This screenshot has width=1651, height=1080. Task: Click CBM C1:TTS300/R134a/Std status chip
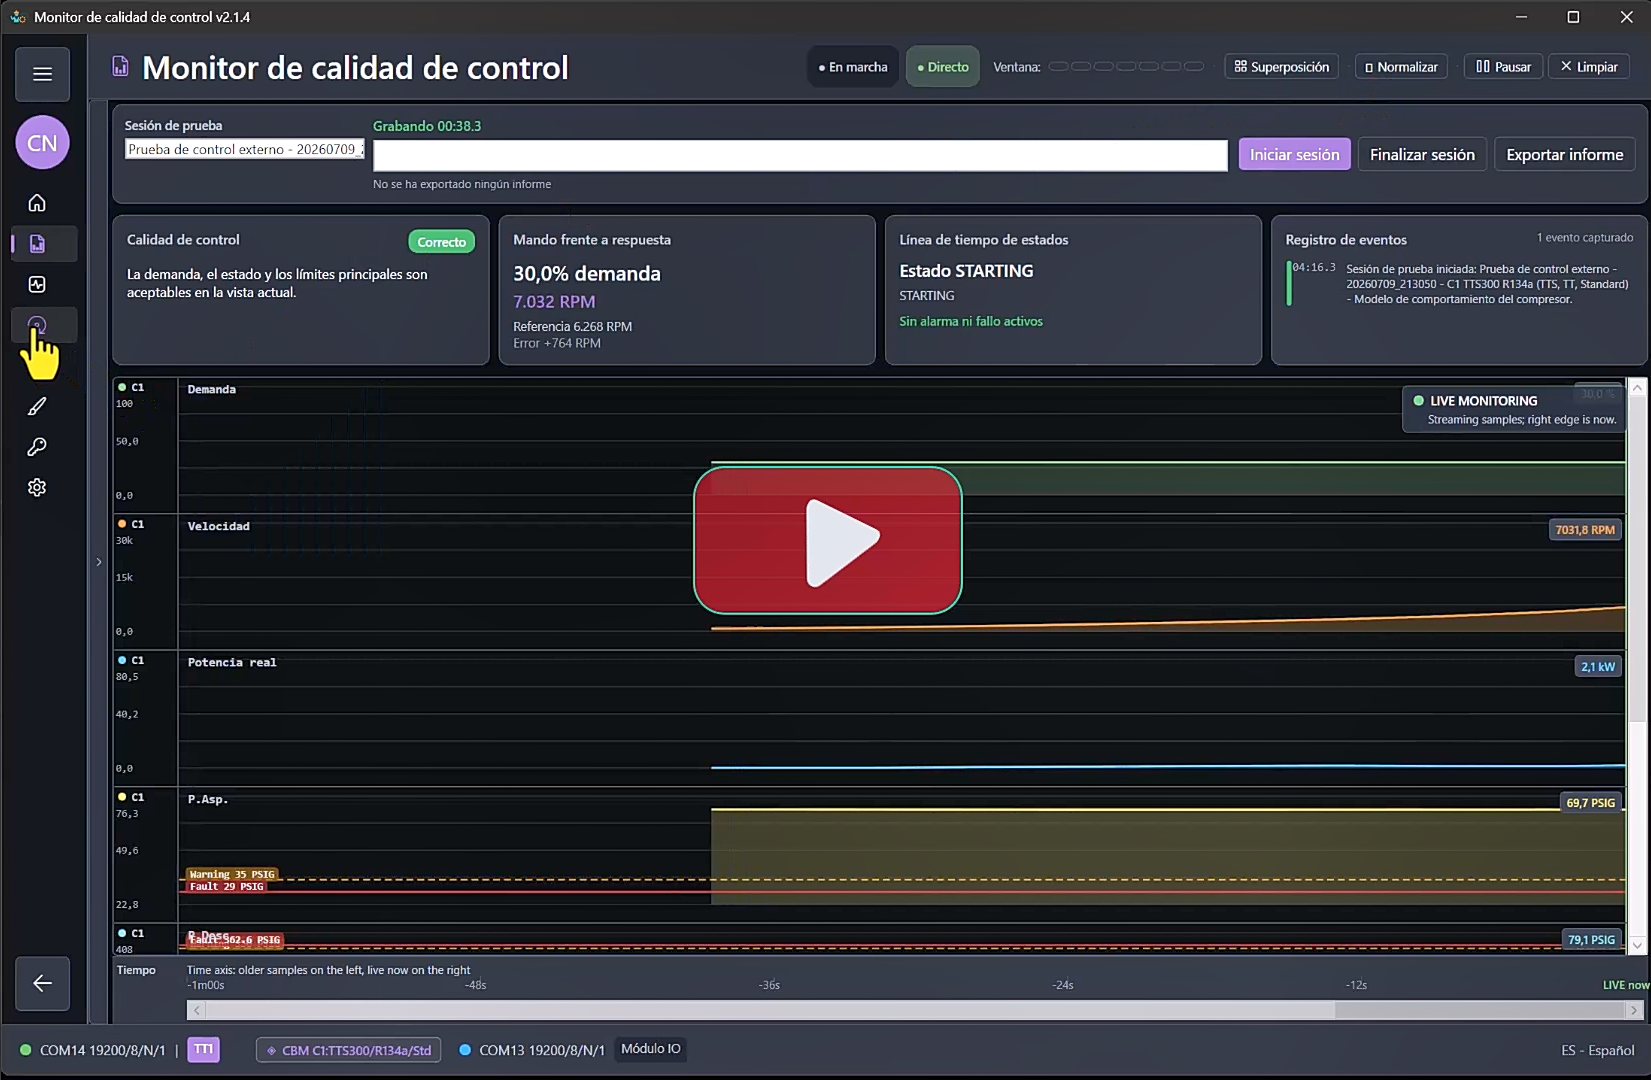click(348, 1050)
